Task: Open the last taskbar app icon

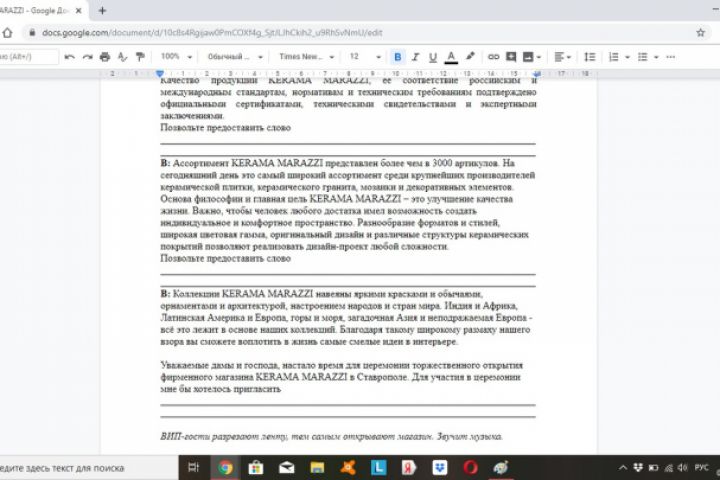Action: click(501, 468)
